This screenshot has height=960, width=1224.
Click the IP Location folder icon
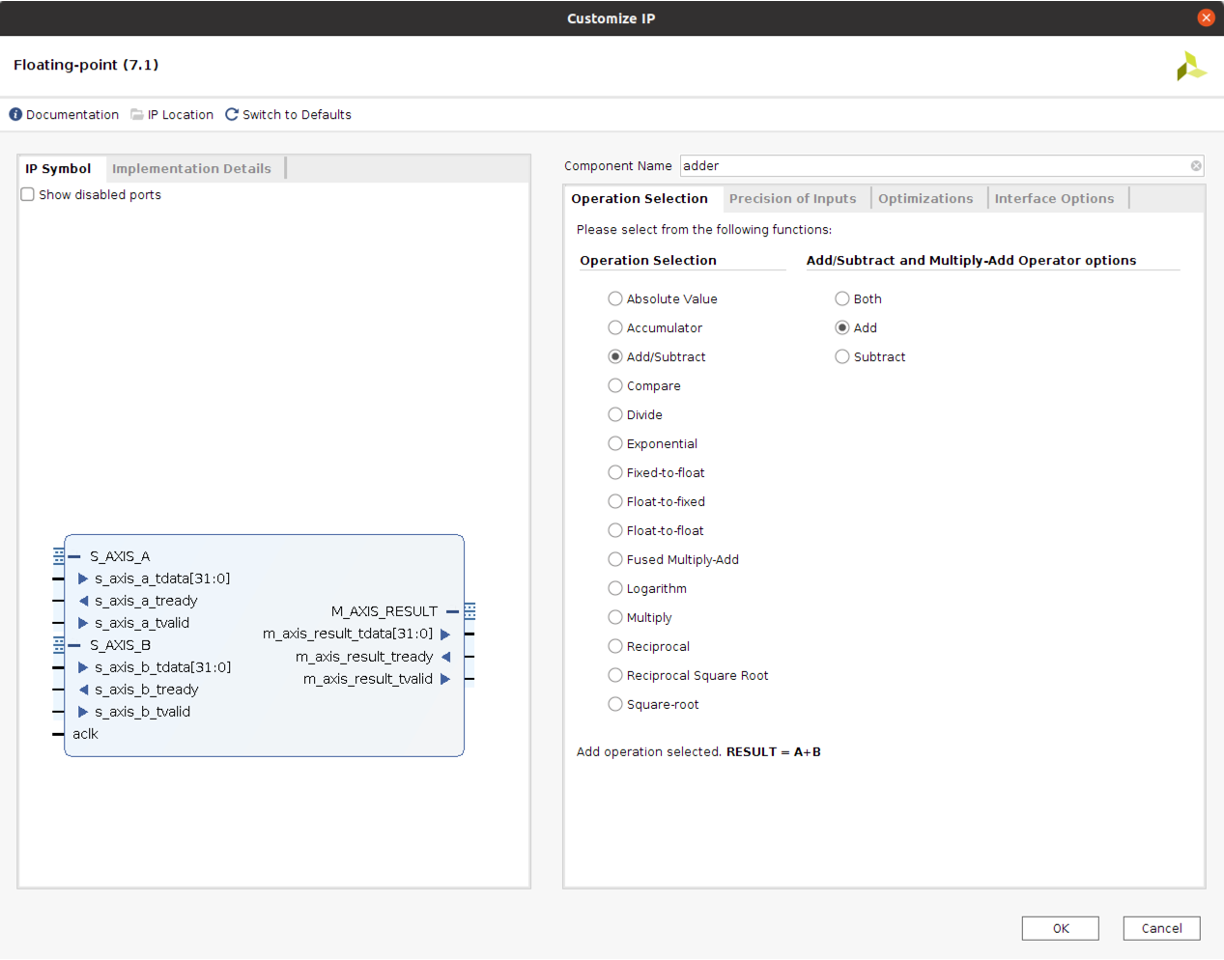(137, 115)
